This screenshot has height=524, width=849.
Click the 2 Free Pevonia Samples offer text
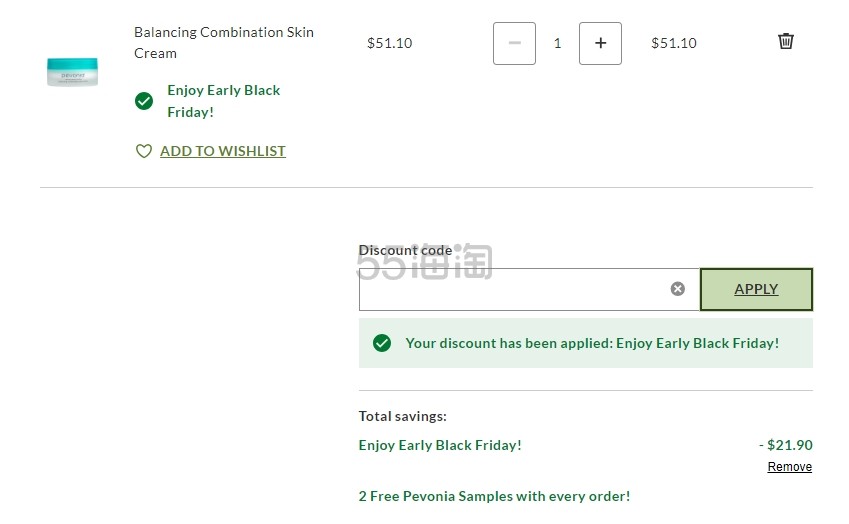coord(494,496)
